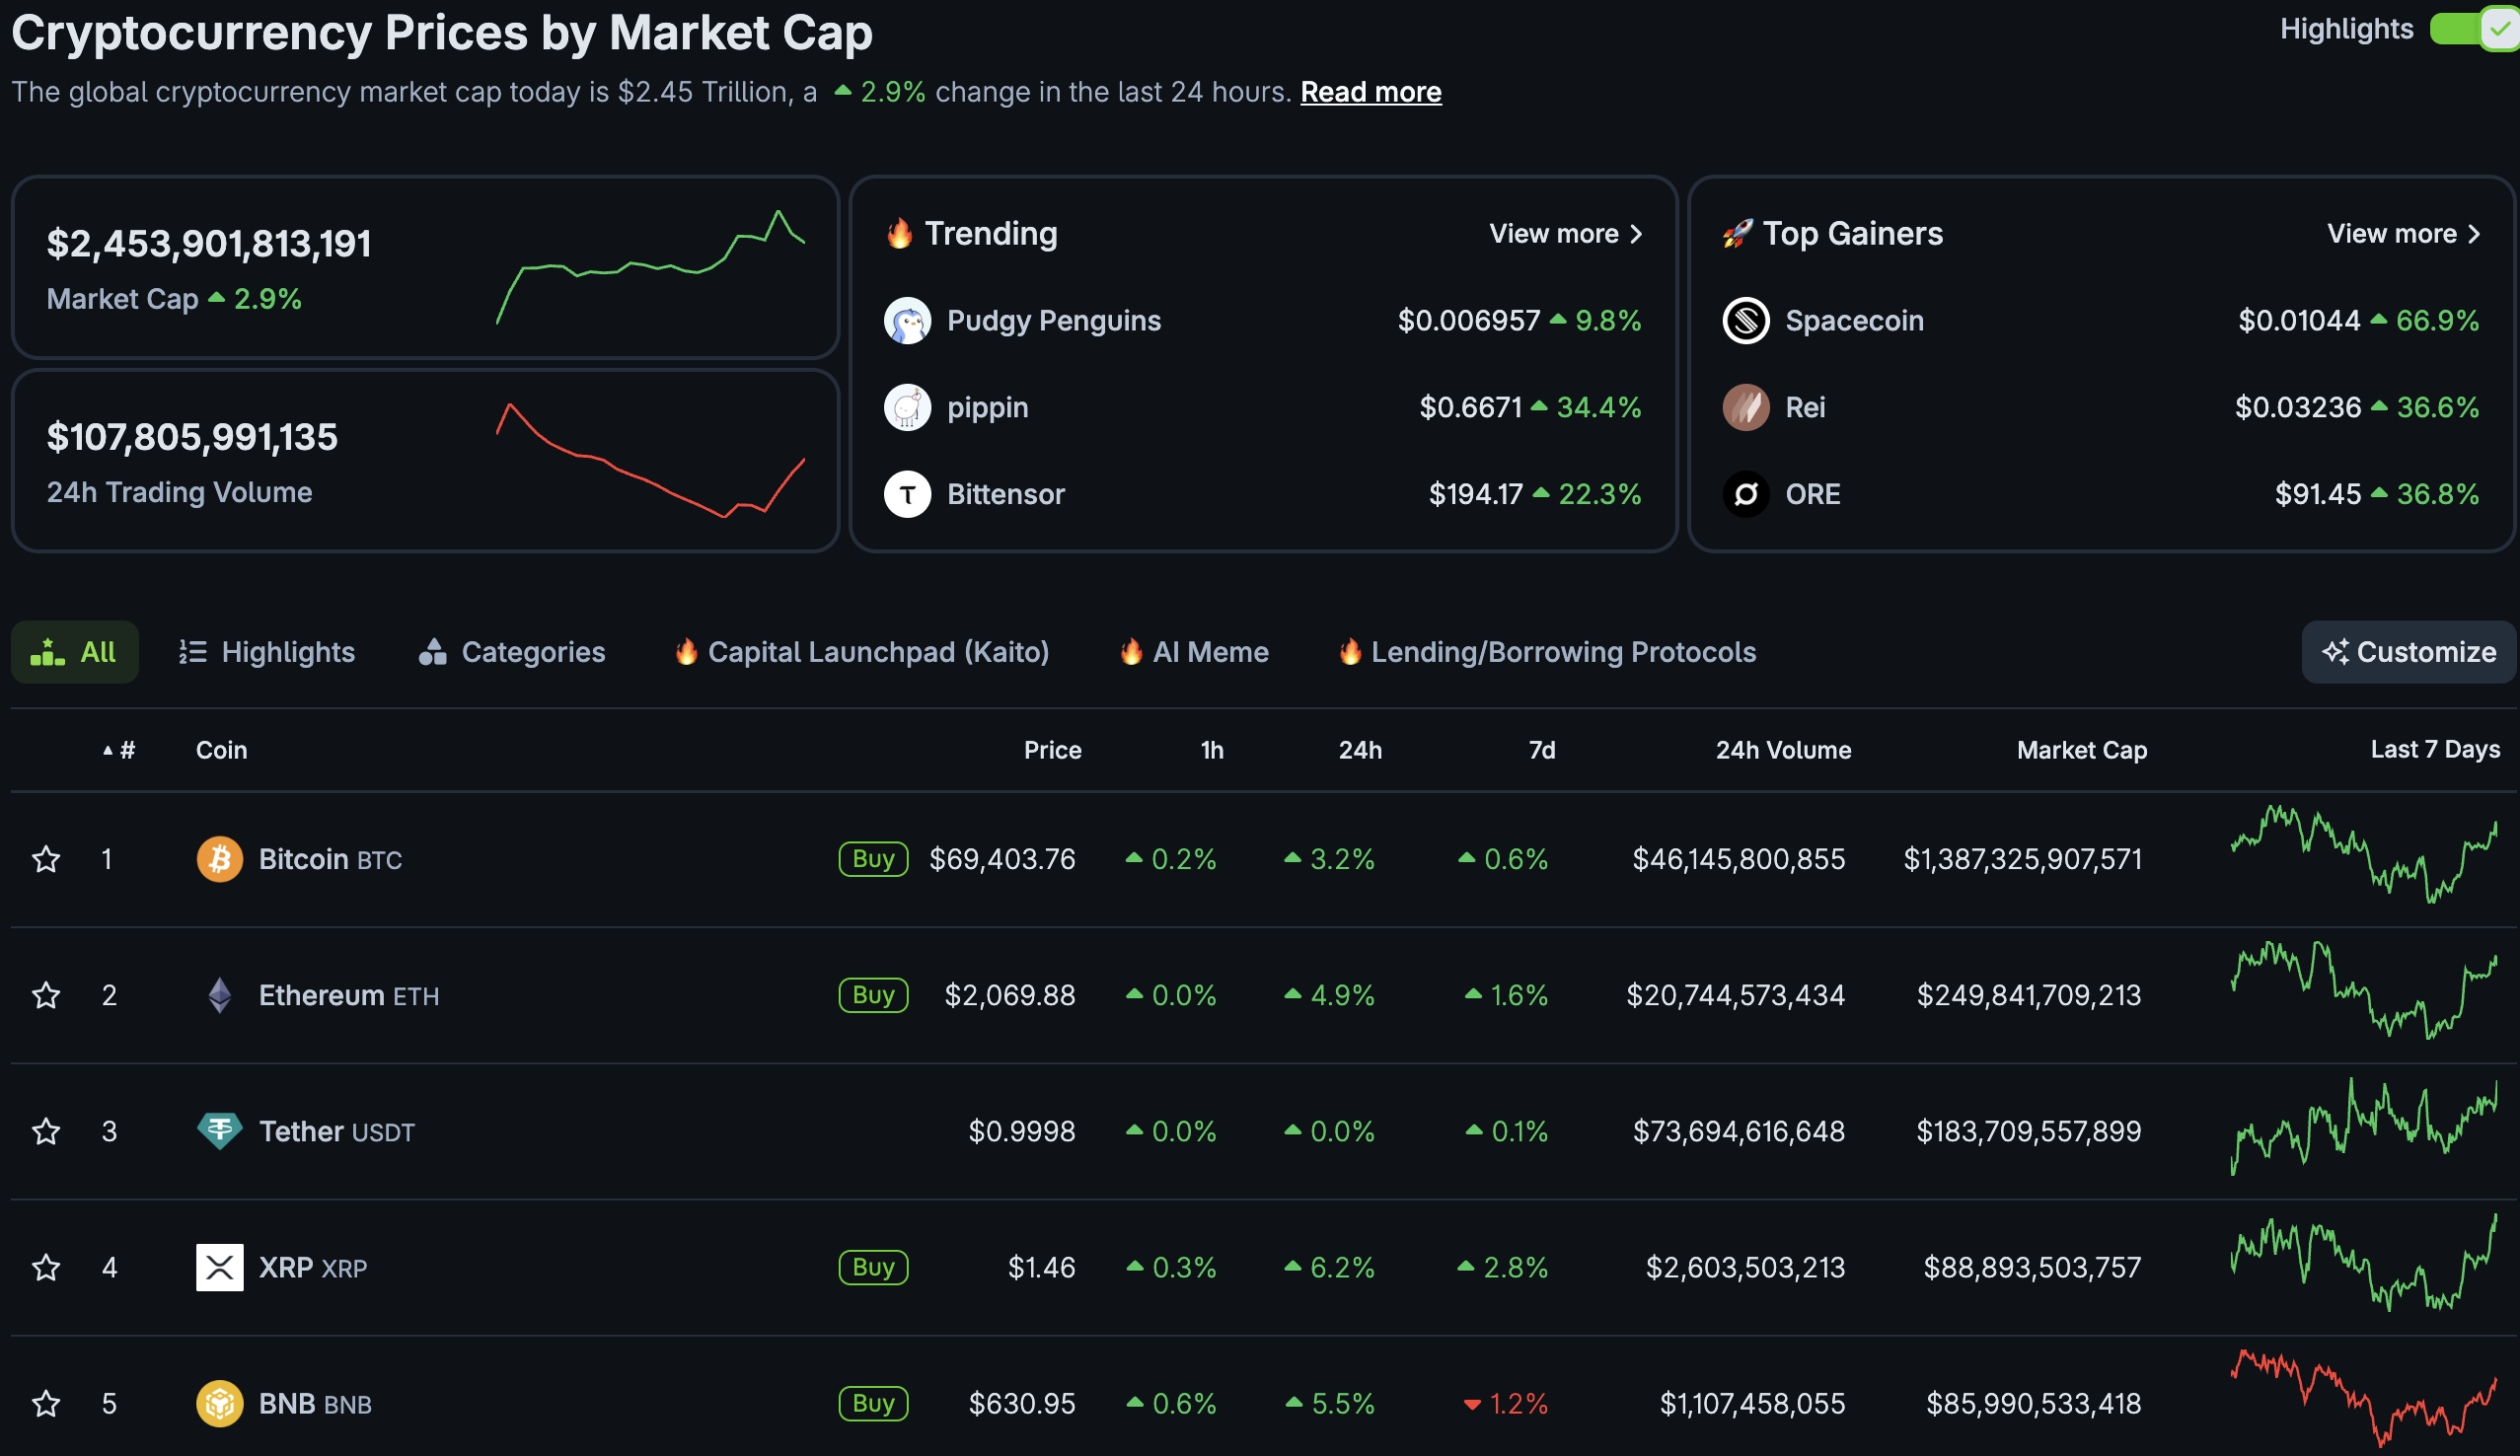Click the Highlights list icon in tabs

pyautogui.click(x=193, y=652)
